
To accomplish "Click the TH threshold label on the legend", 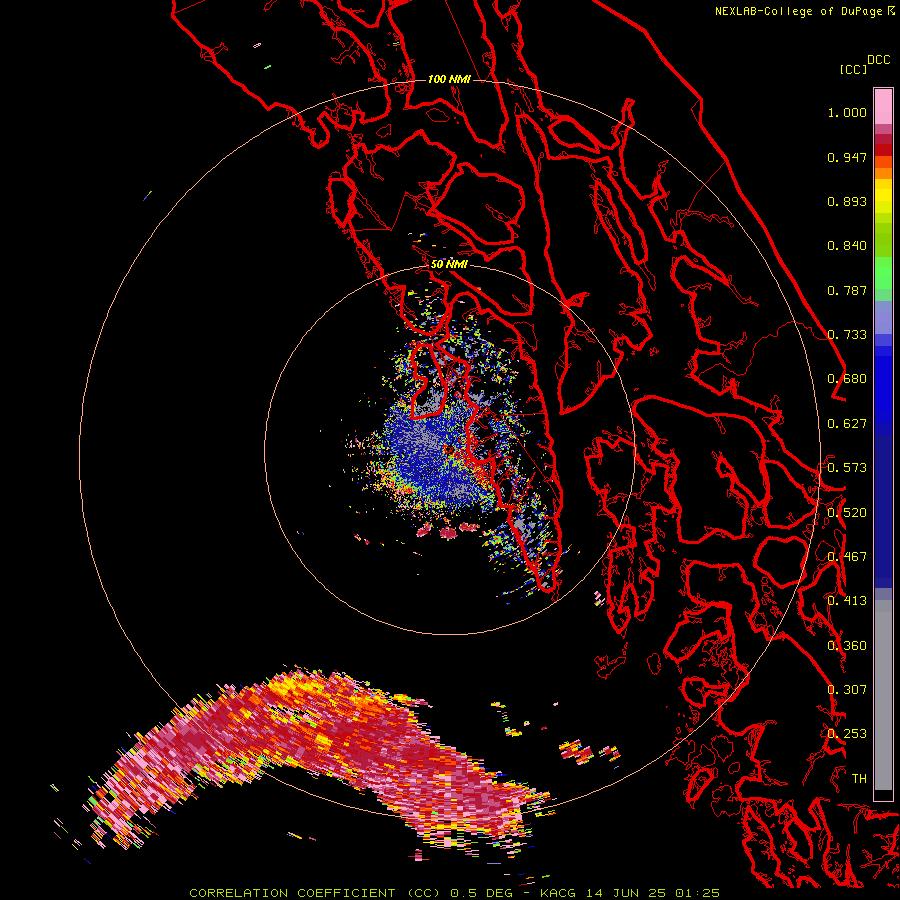I will [x=859, y=779].
